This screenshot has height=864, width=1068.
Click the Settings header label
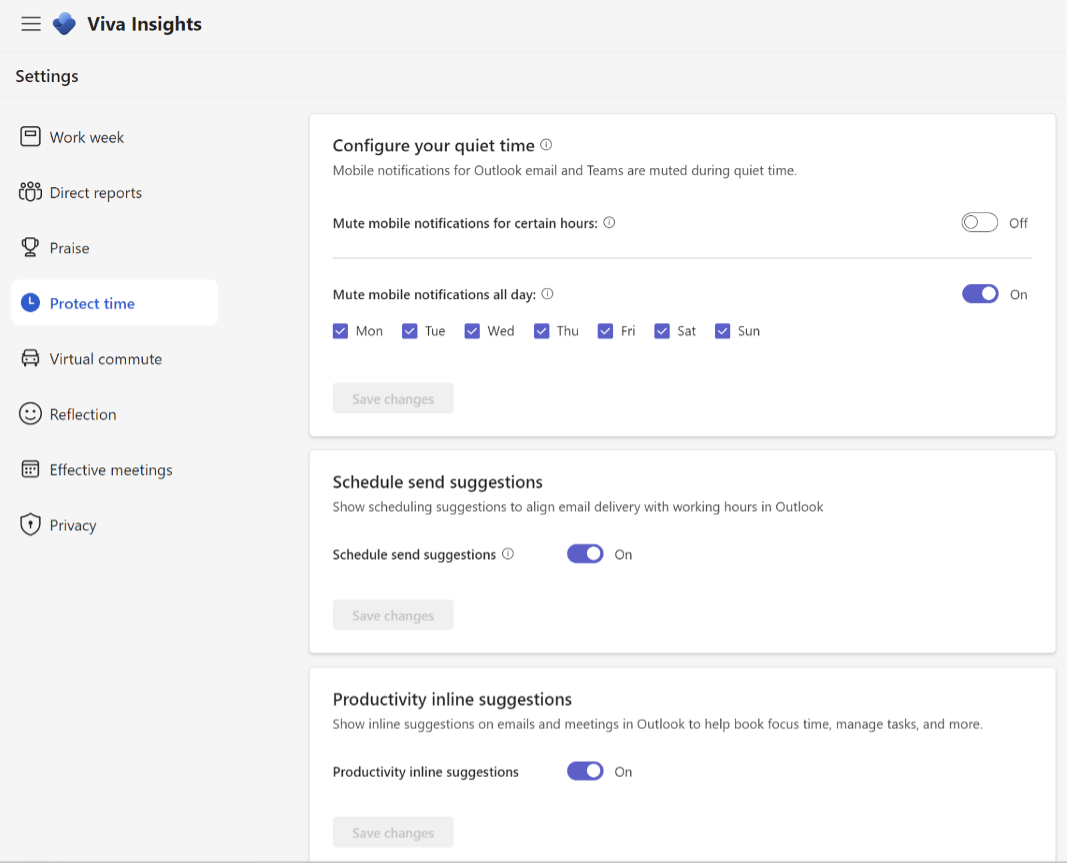coord(46,75)
